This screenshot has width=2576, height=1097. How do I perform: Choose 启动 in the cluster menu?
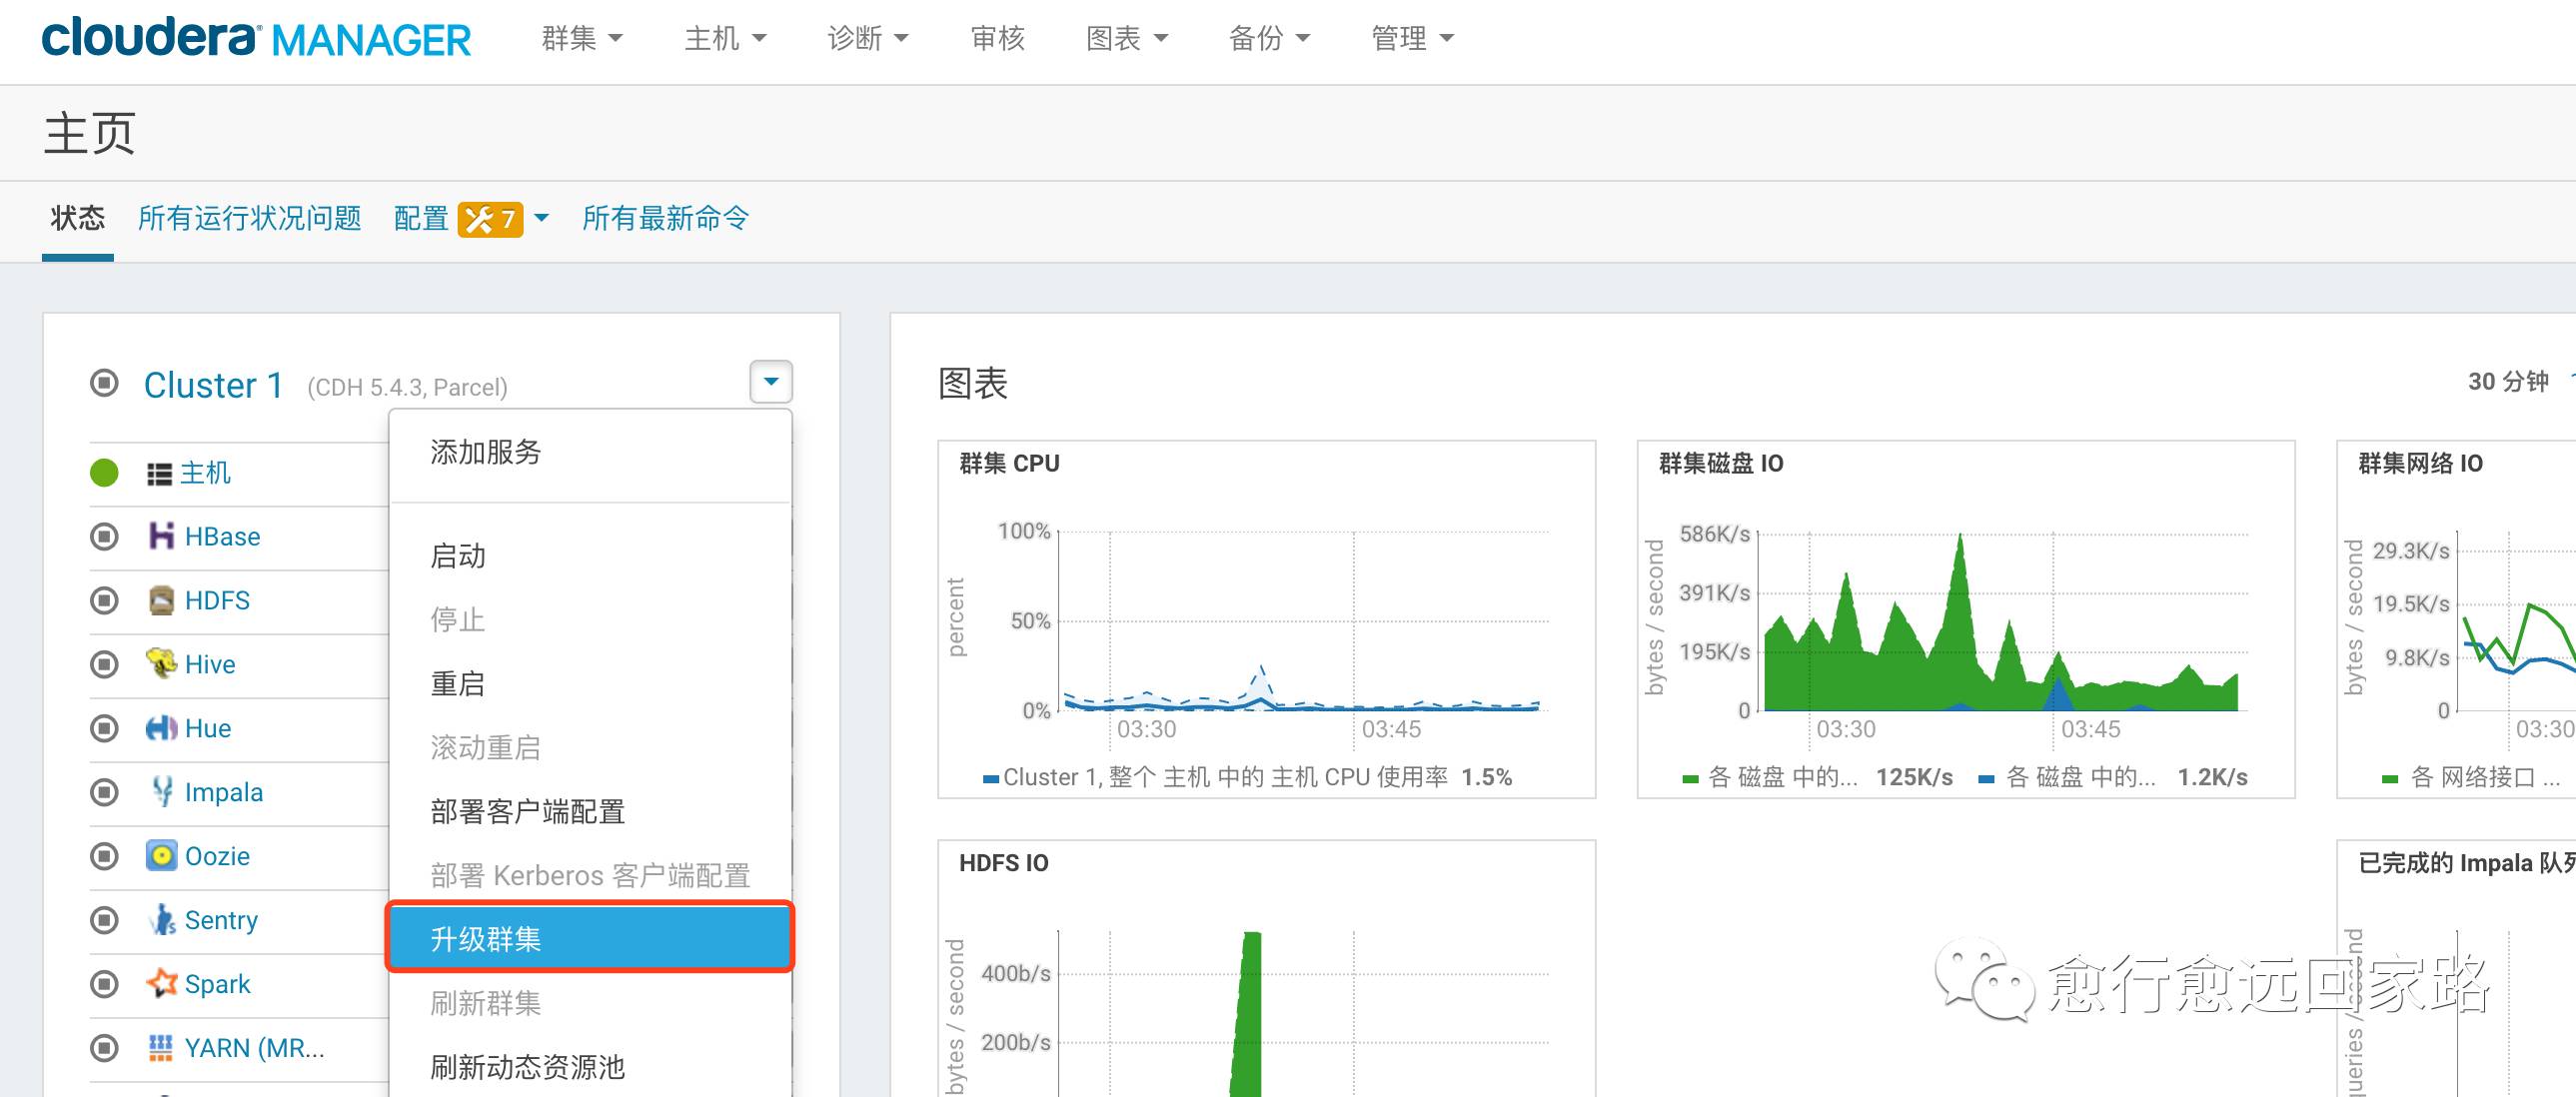[590, 556]
